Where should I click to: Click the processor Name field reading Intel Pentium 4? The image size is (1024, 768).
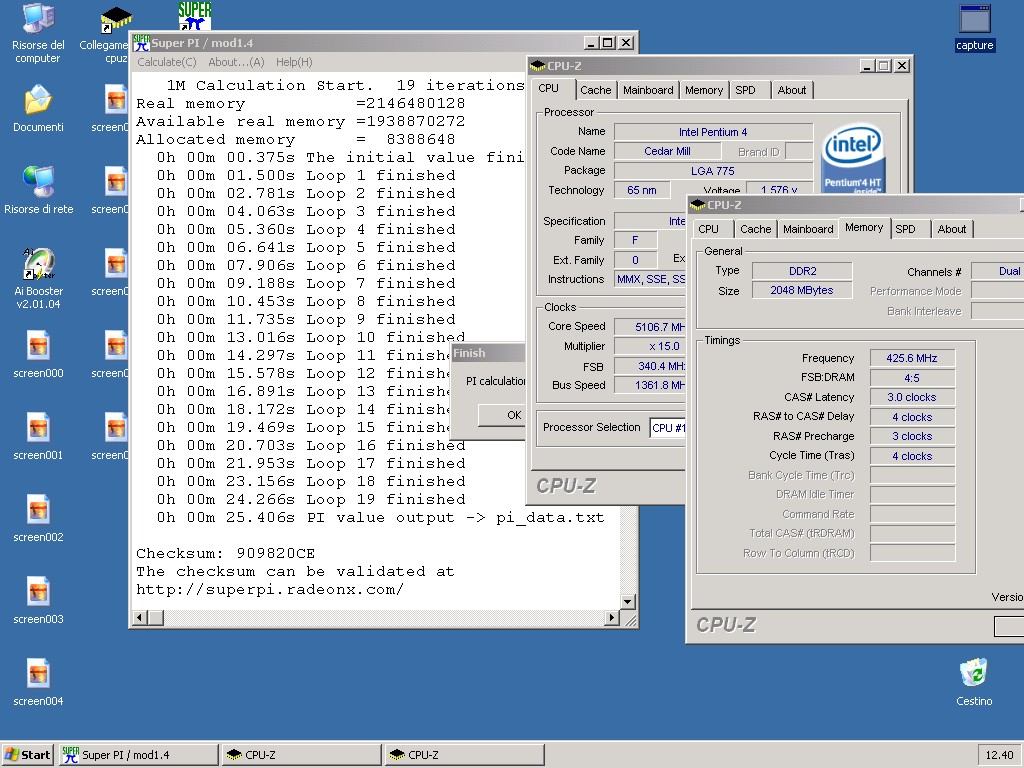click(713, 132)
